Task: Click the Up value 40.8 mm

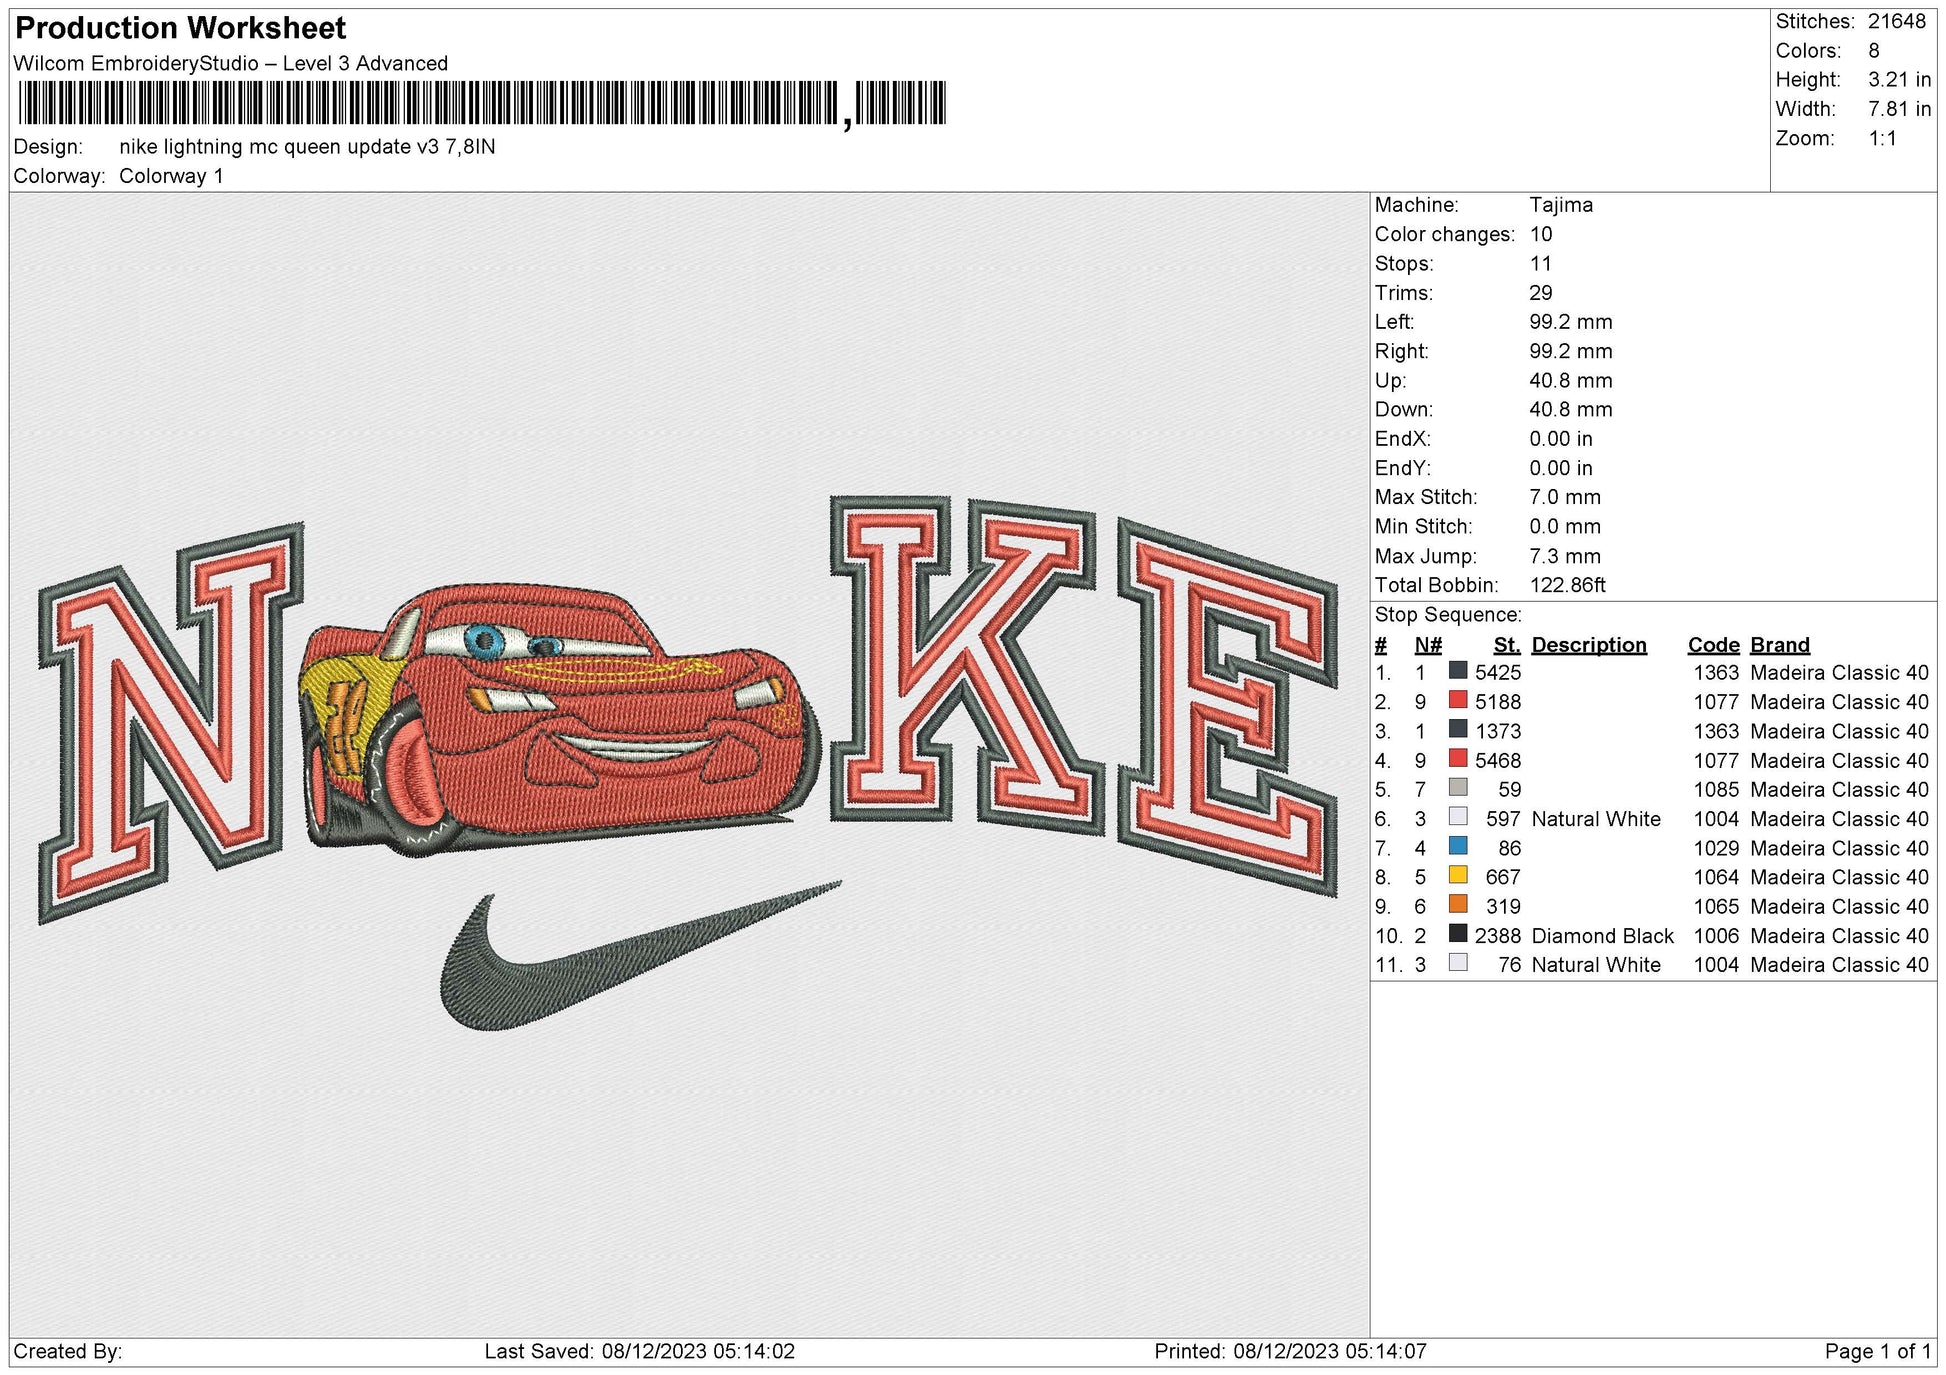Action: click(x=1571, y=381)
